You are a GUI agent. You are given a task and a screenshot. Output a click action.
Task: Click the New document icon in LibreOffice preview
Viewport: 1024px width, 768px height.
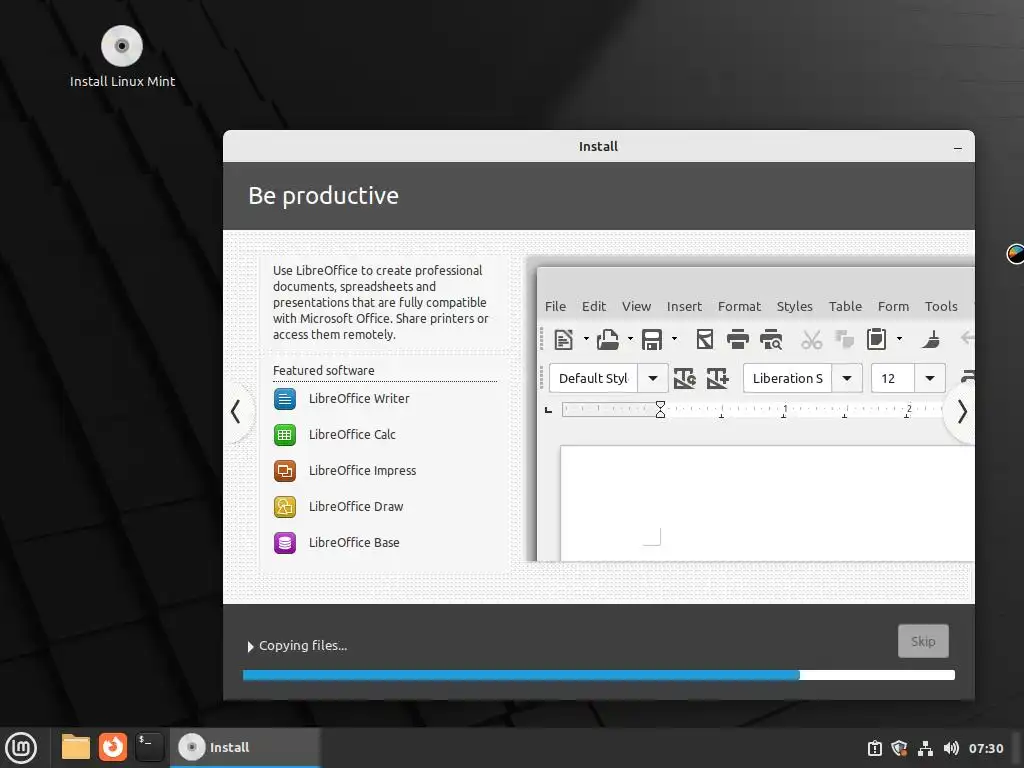coord(564,340)
